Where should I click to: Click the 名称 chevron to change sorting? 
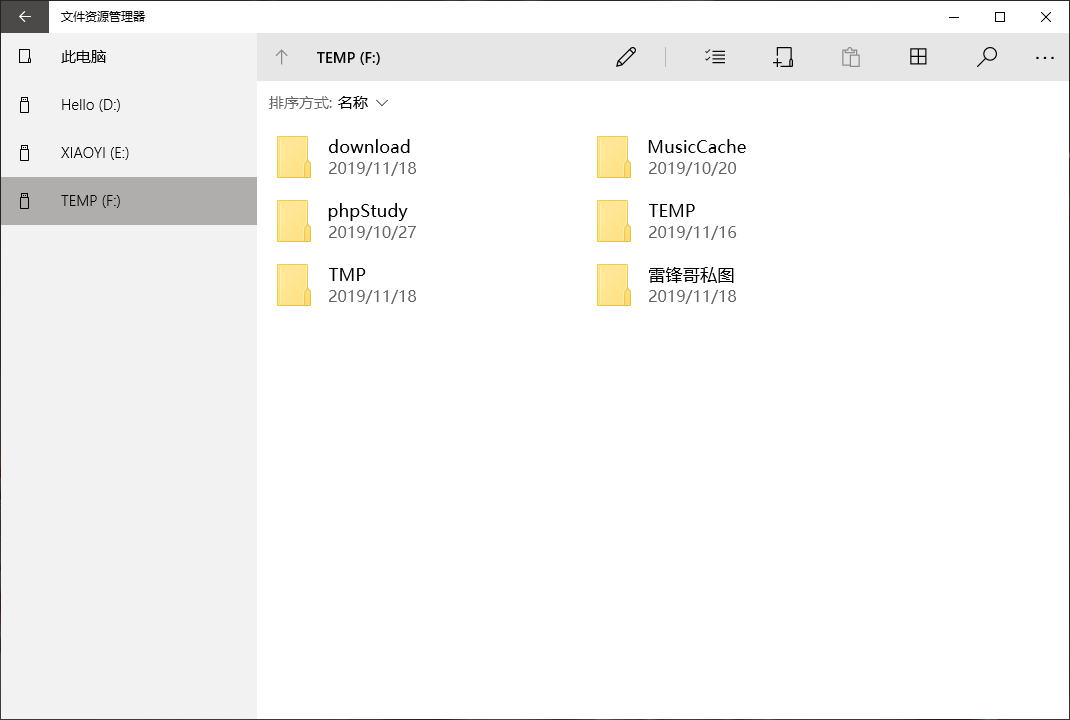[x=382, y=102]
